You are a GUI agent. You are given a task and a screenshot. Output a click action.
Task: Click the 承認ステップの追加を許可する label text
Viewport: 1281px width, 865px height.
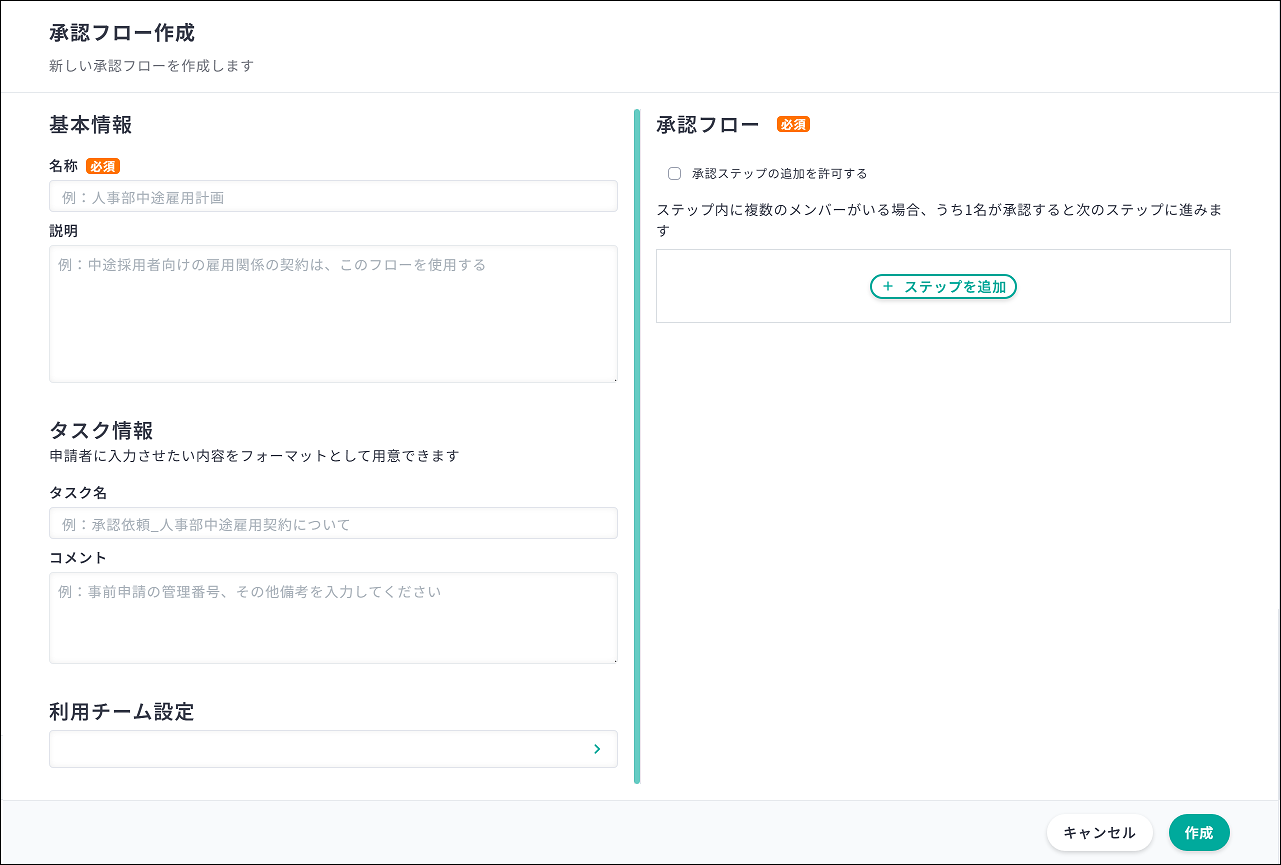779,174
